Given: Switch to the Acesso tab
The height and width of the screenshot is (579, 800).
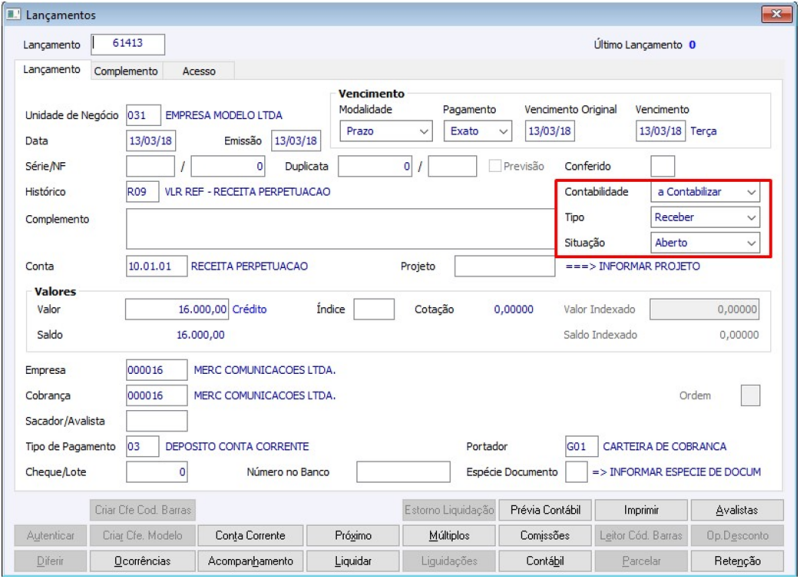Looking at the screenshot, I should 199,71.
